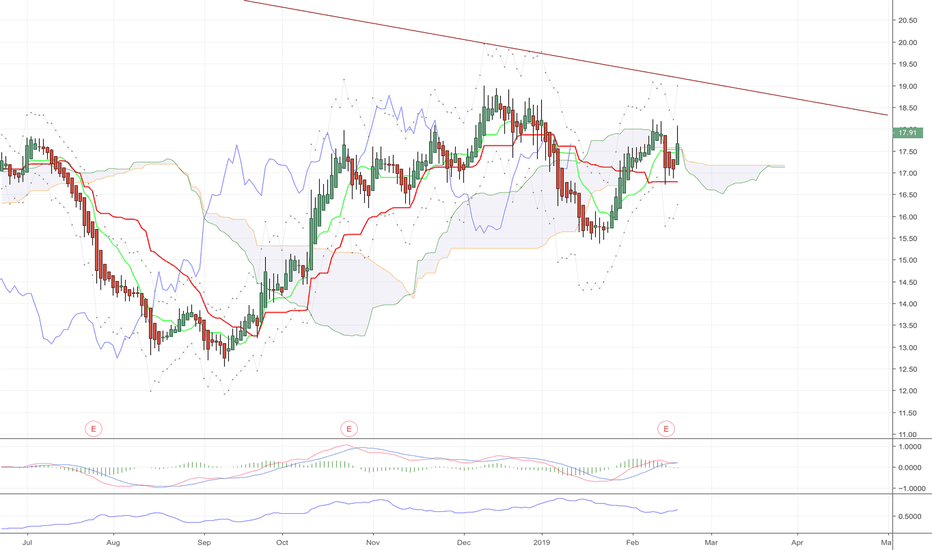This screenshot has width=932, height=550.
Task: Click the Oct label on time axis
Action: click(x=282, y=542)
